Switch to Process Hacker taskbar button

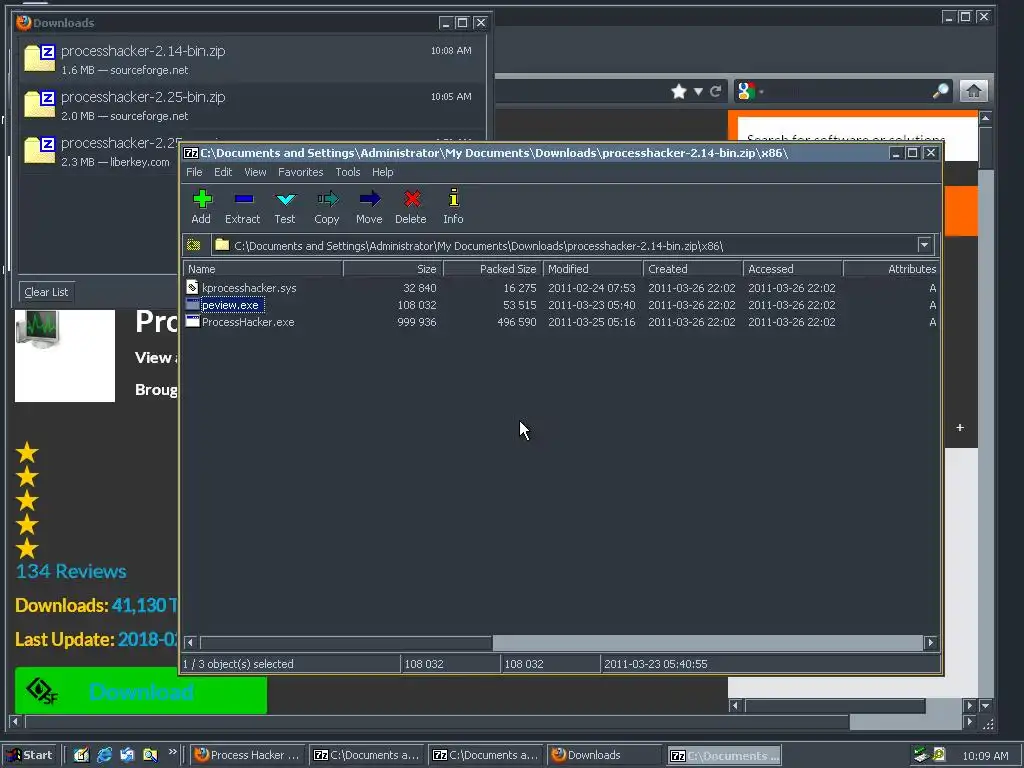[x=248, y=755]
